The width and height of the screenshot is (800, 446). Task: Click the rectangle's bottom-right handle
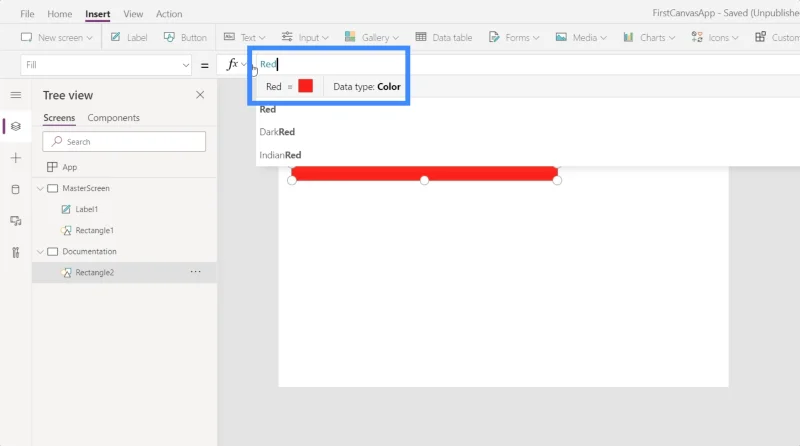point(557,180)
